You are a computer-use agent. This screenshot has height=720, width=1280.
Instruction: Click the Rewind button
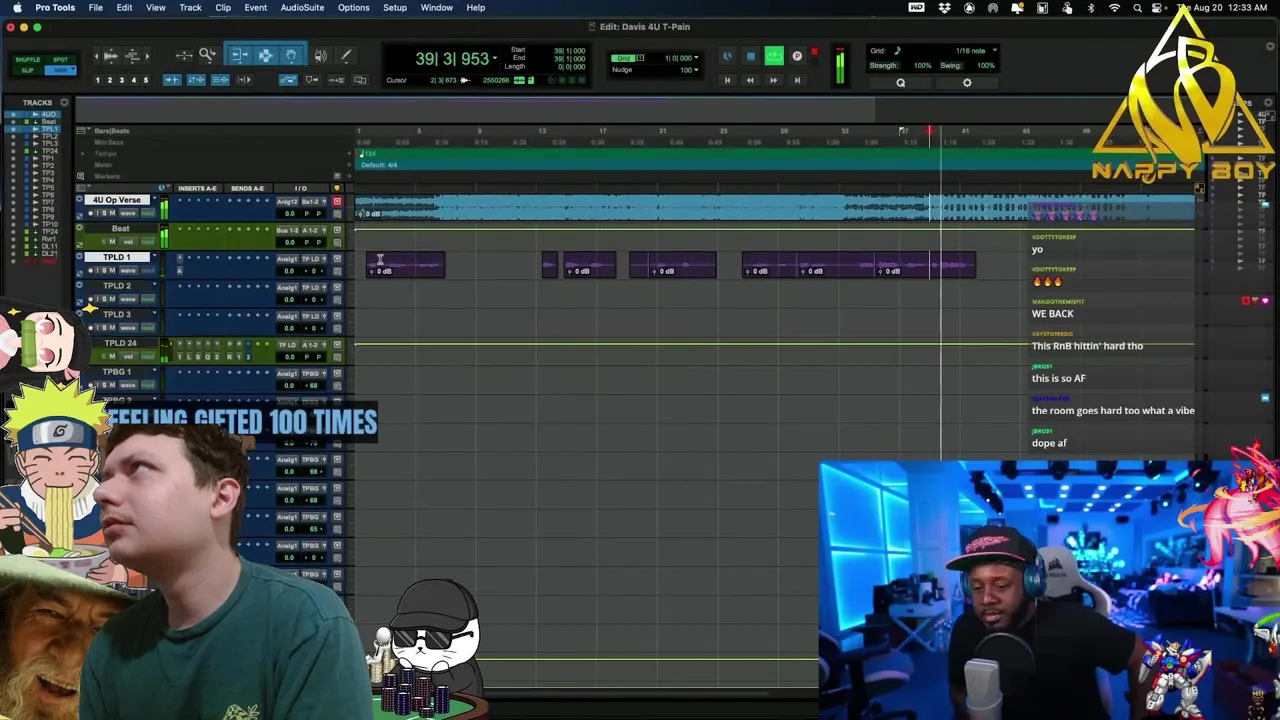(x=750, y=81)
